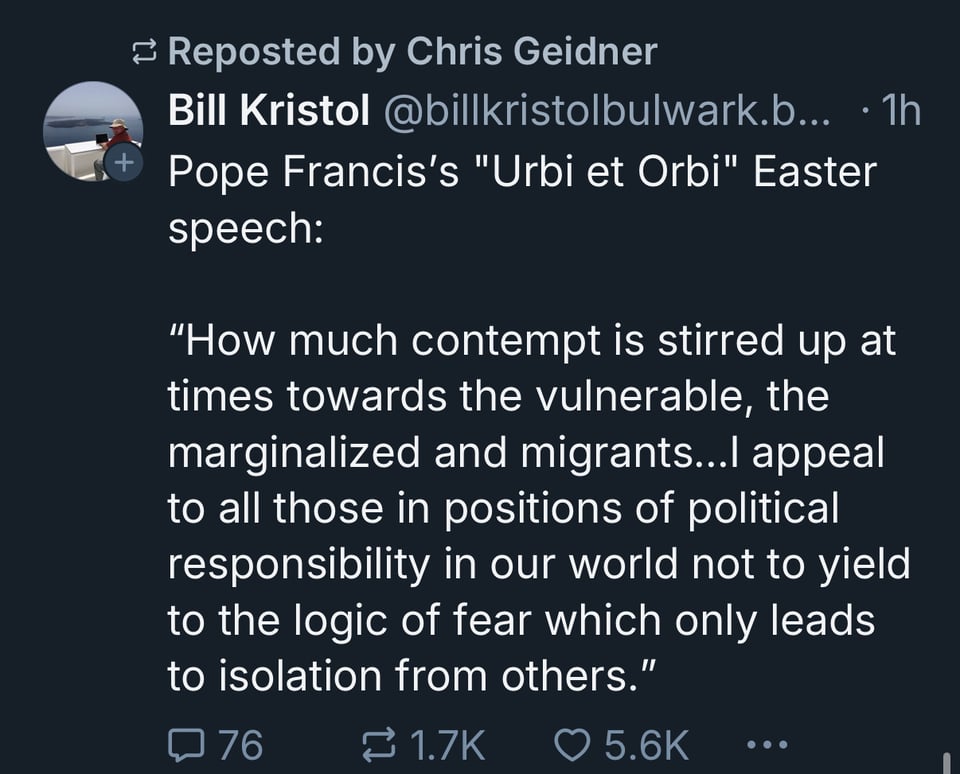Click the 'logic of fear' line of post

coord(520,620)
